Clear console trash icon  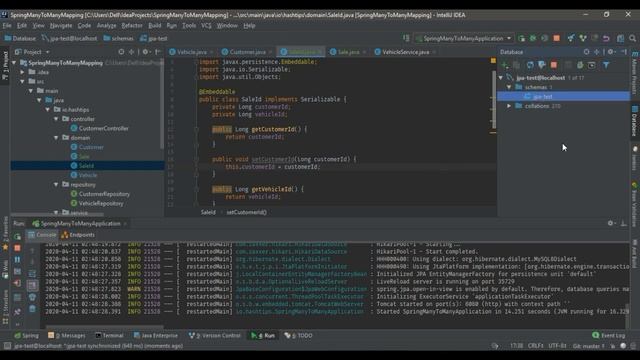pos(32,309)
